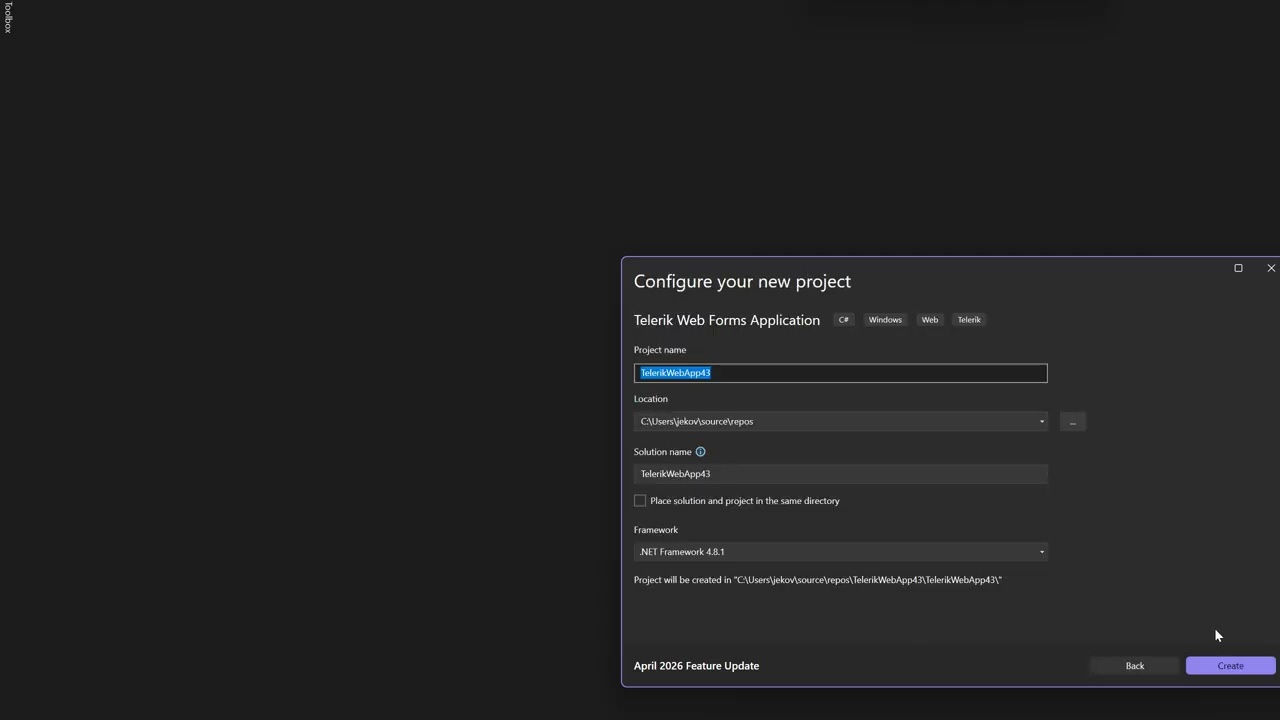Click the solution name info icon

click(700, 452)
